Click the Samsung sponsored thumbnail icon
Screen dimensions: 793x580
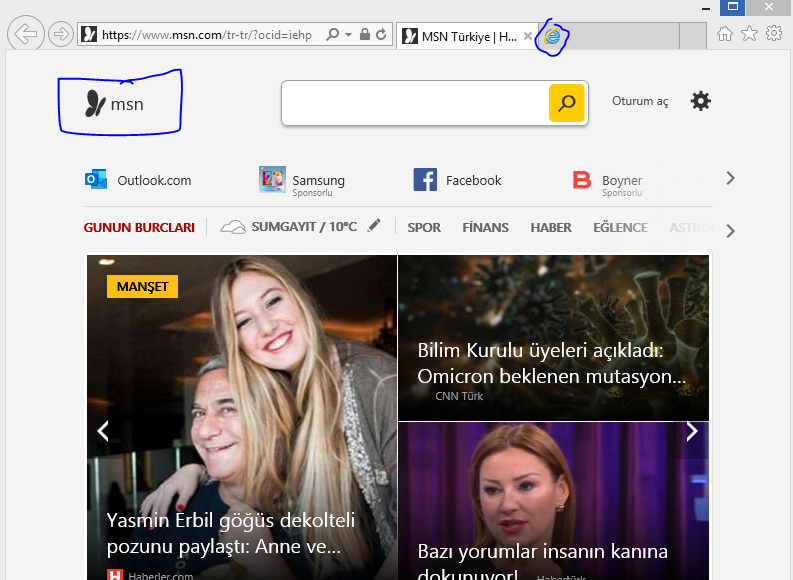(x=272, y=180)
